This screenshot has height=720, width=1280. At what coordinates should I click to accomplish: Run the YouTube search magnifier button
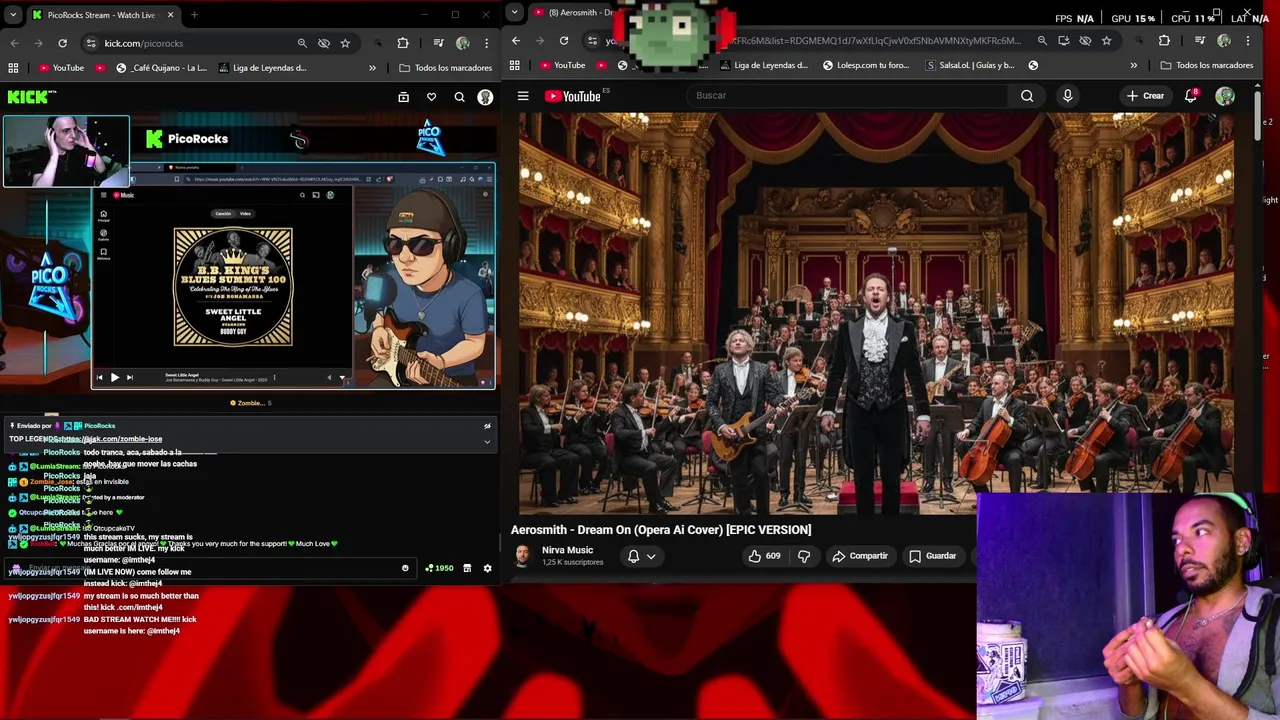tap(1027, 96)
